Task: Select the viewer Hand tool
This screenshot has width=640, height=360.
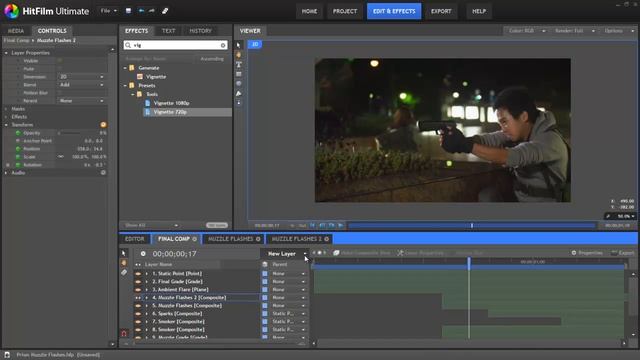Action: [x=239, y=55]
